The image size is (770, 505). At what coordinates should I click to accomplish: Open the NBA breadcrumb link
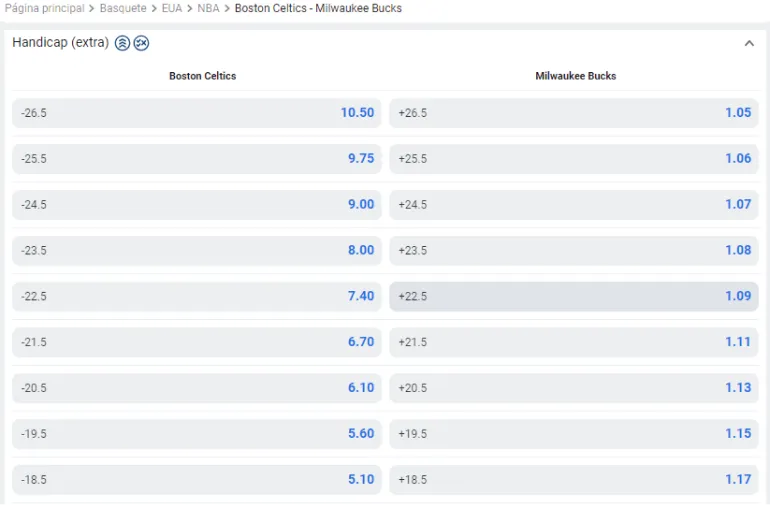point(208,8)
